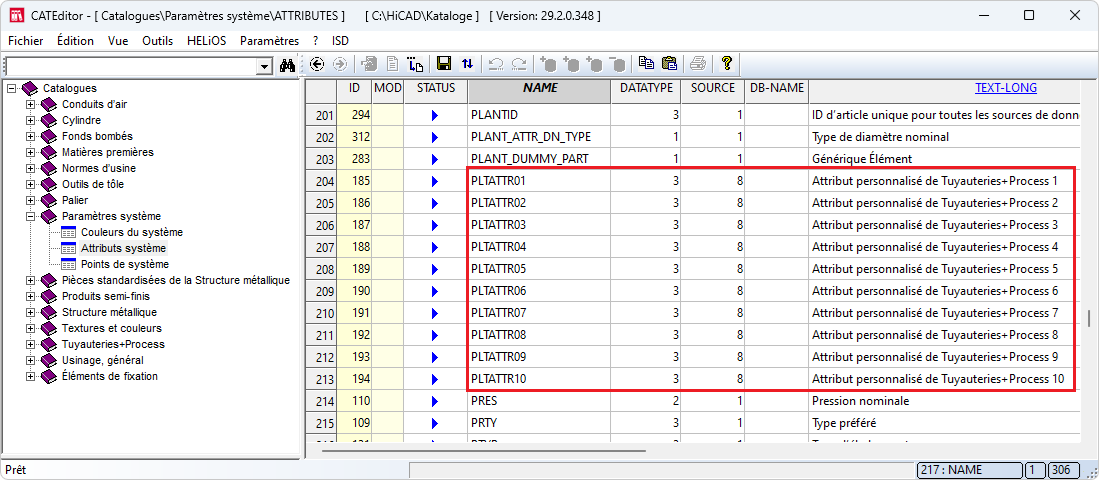This screenshot has height=480, width=1099.
Task: Click the TEXT-LONG column header link
Action: tap(1006, 88)
